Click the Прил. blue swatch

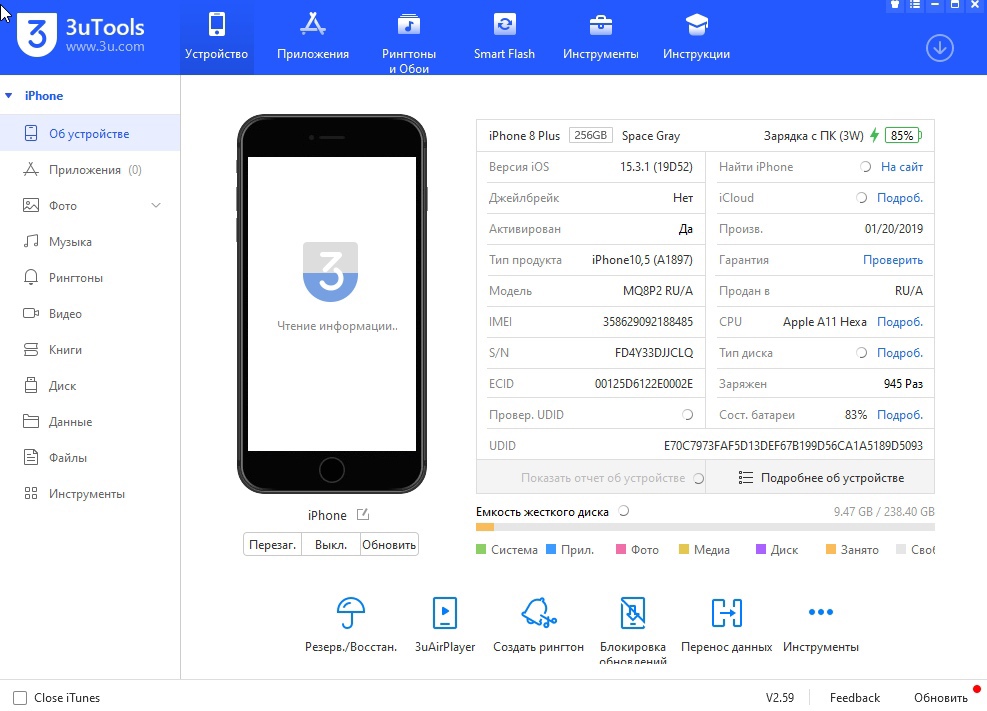coord(551,549)
